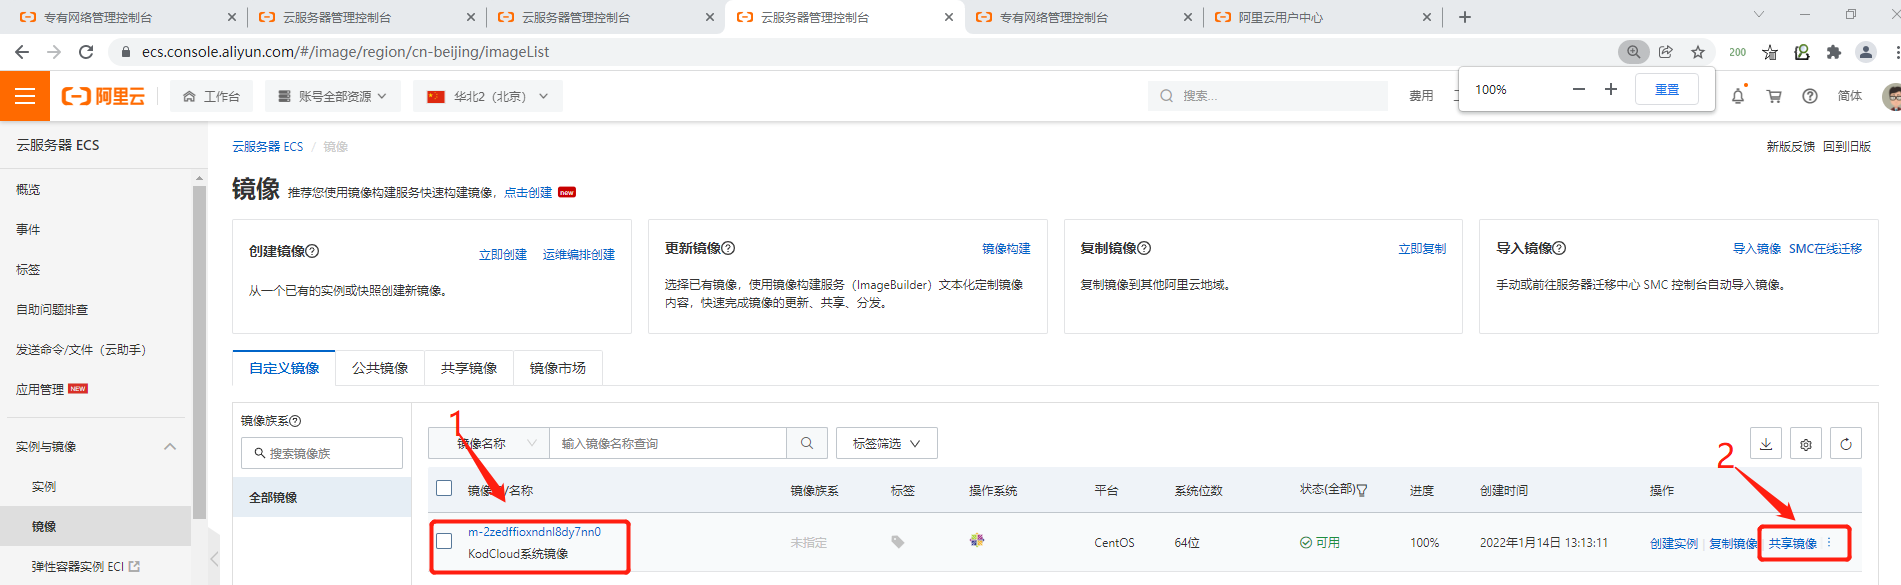Select the 自定义镜像 tab

[284, 368]
